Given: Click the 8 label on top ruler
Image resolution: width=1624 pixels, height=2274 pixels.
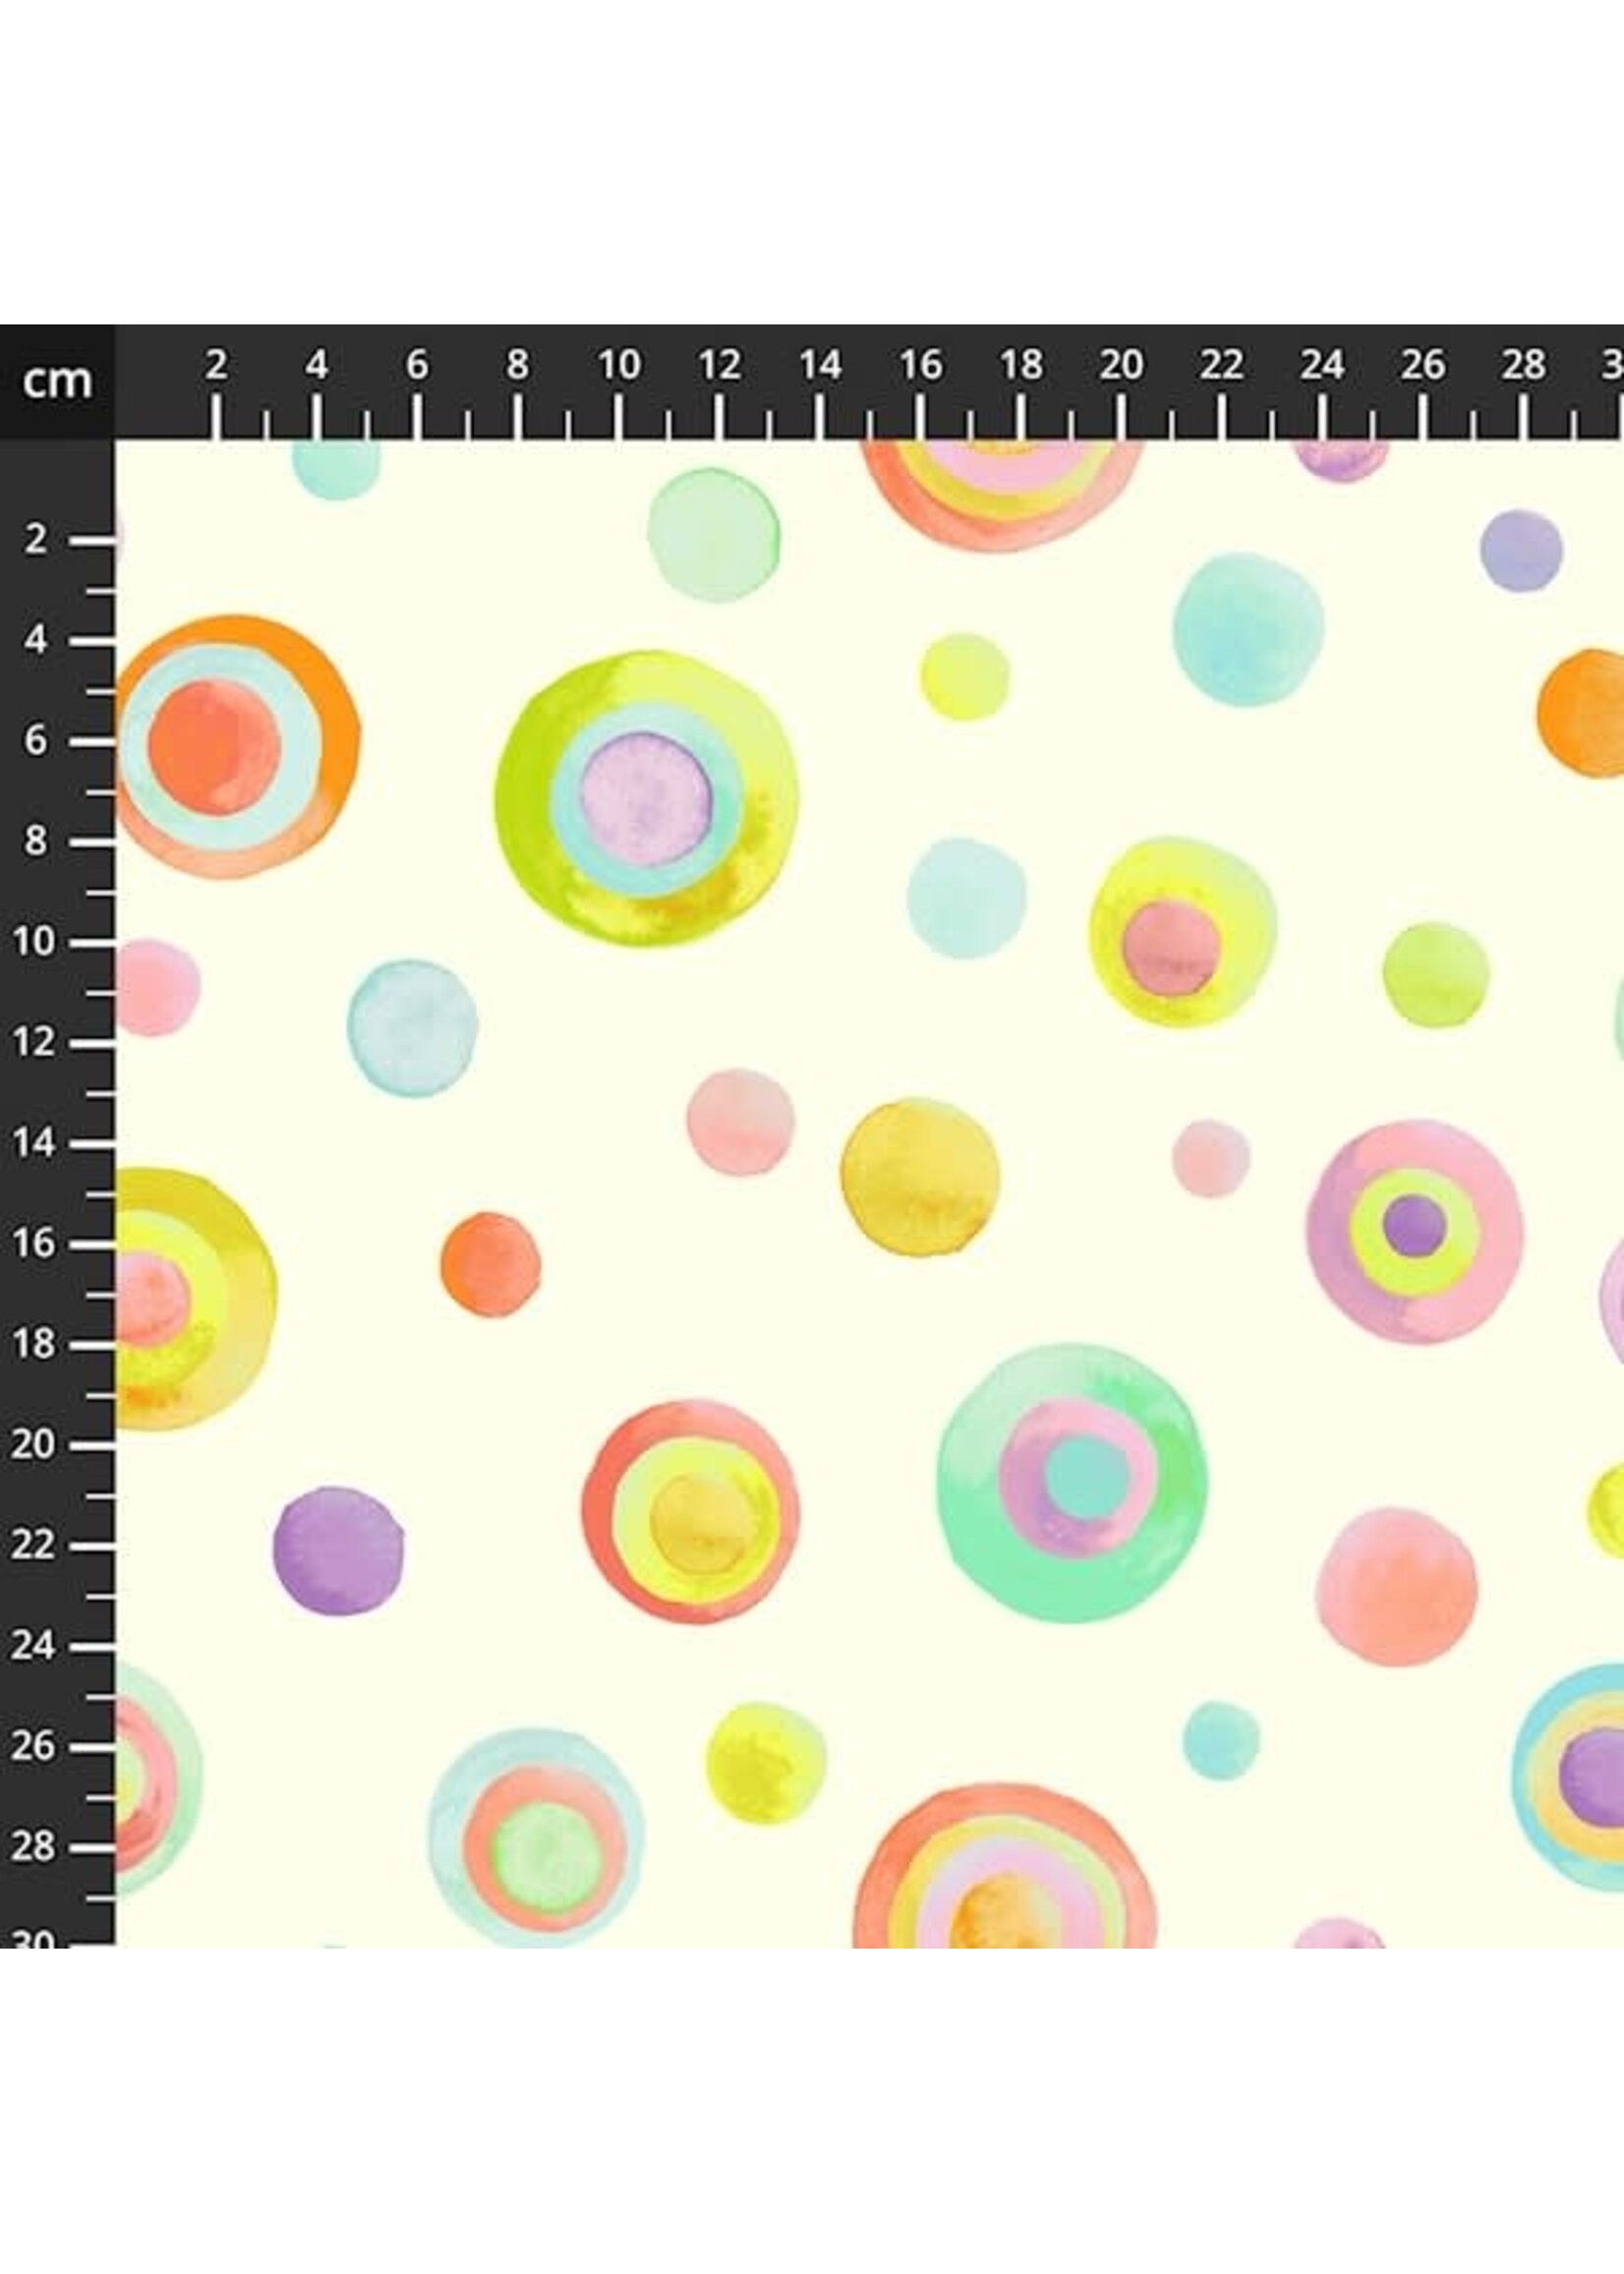Looking at the screenshot, I should (x=517, y=365).
